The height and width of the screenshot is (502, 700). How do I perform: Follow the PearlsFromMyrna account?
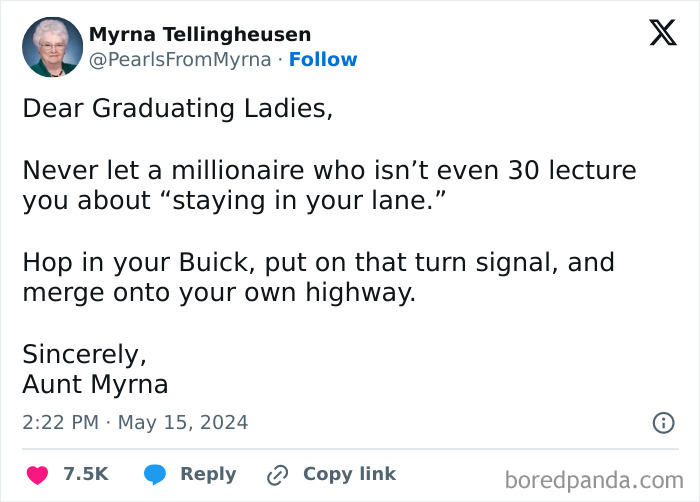(x=323, y=59)
